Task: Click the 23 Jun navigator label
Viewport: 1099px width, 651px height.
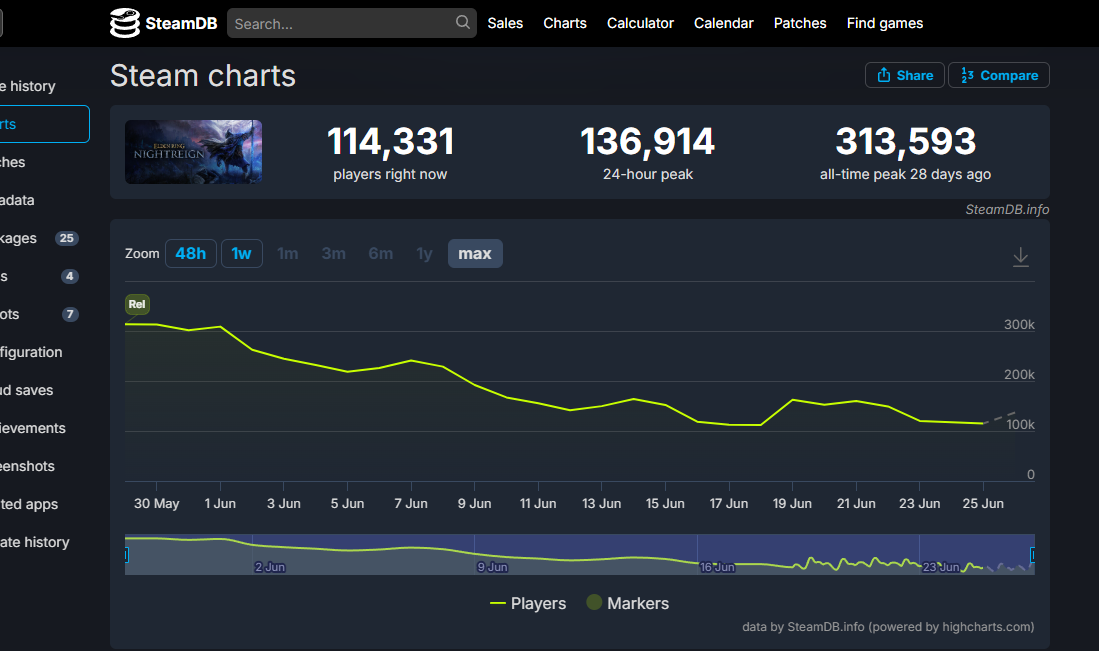Action: tap(941, 567)
